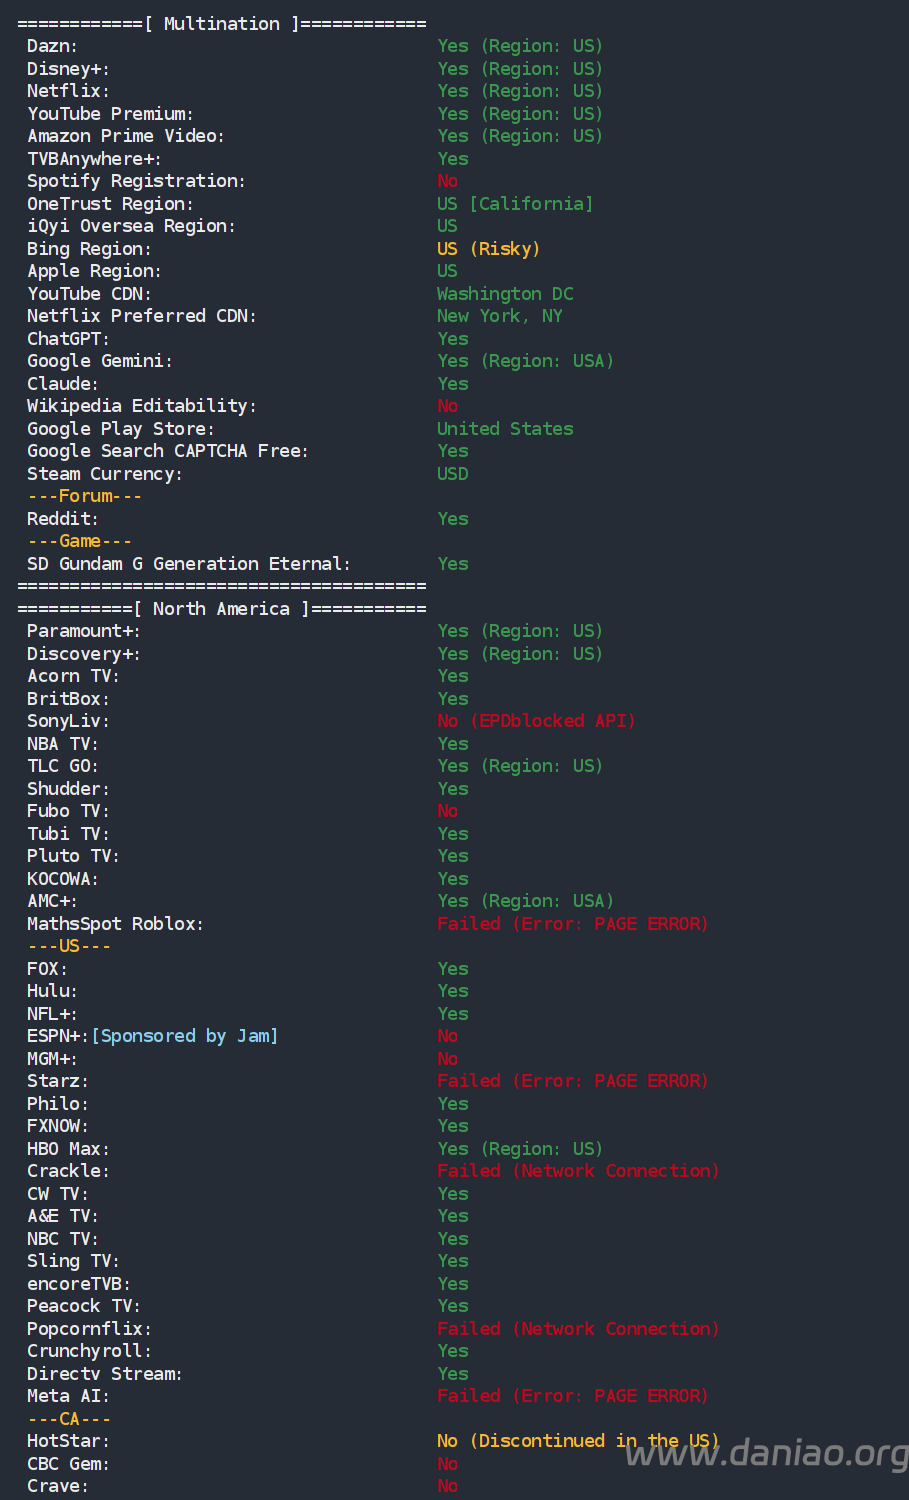Click the "Wikipedia Editability" label
909x1500 pixels.
coord(141,406)
